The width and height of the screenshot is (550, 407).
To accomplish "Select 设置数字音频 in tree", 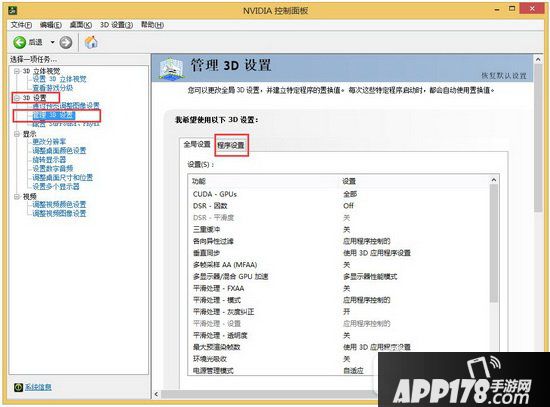I will click(53, 168).
